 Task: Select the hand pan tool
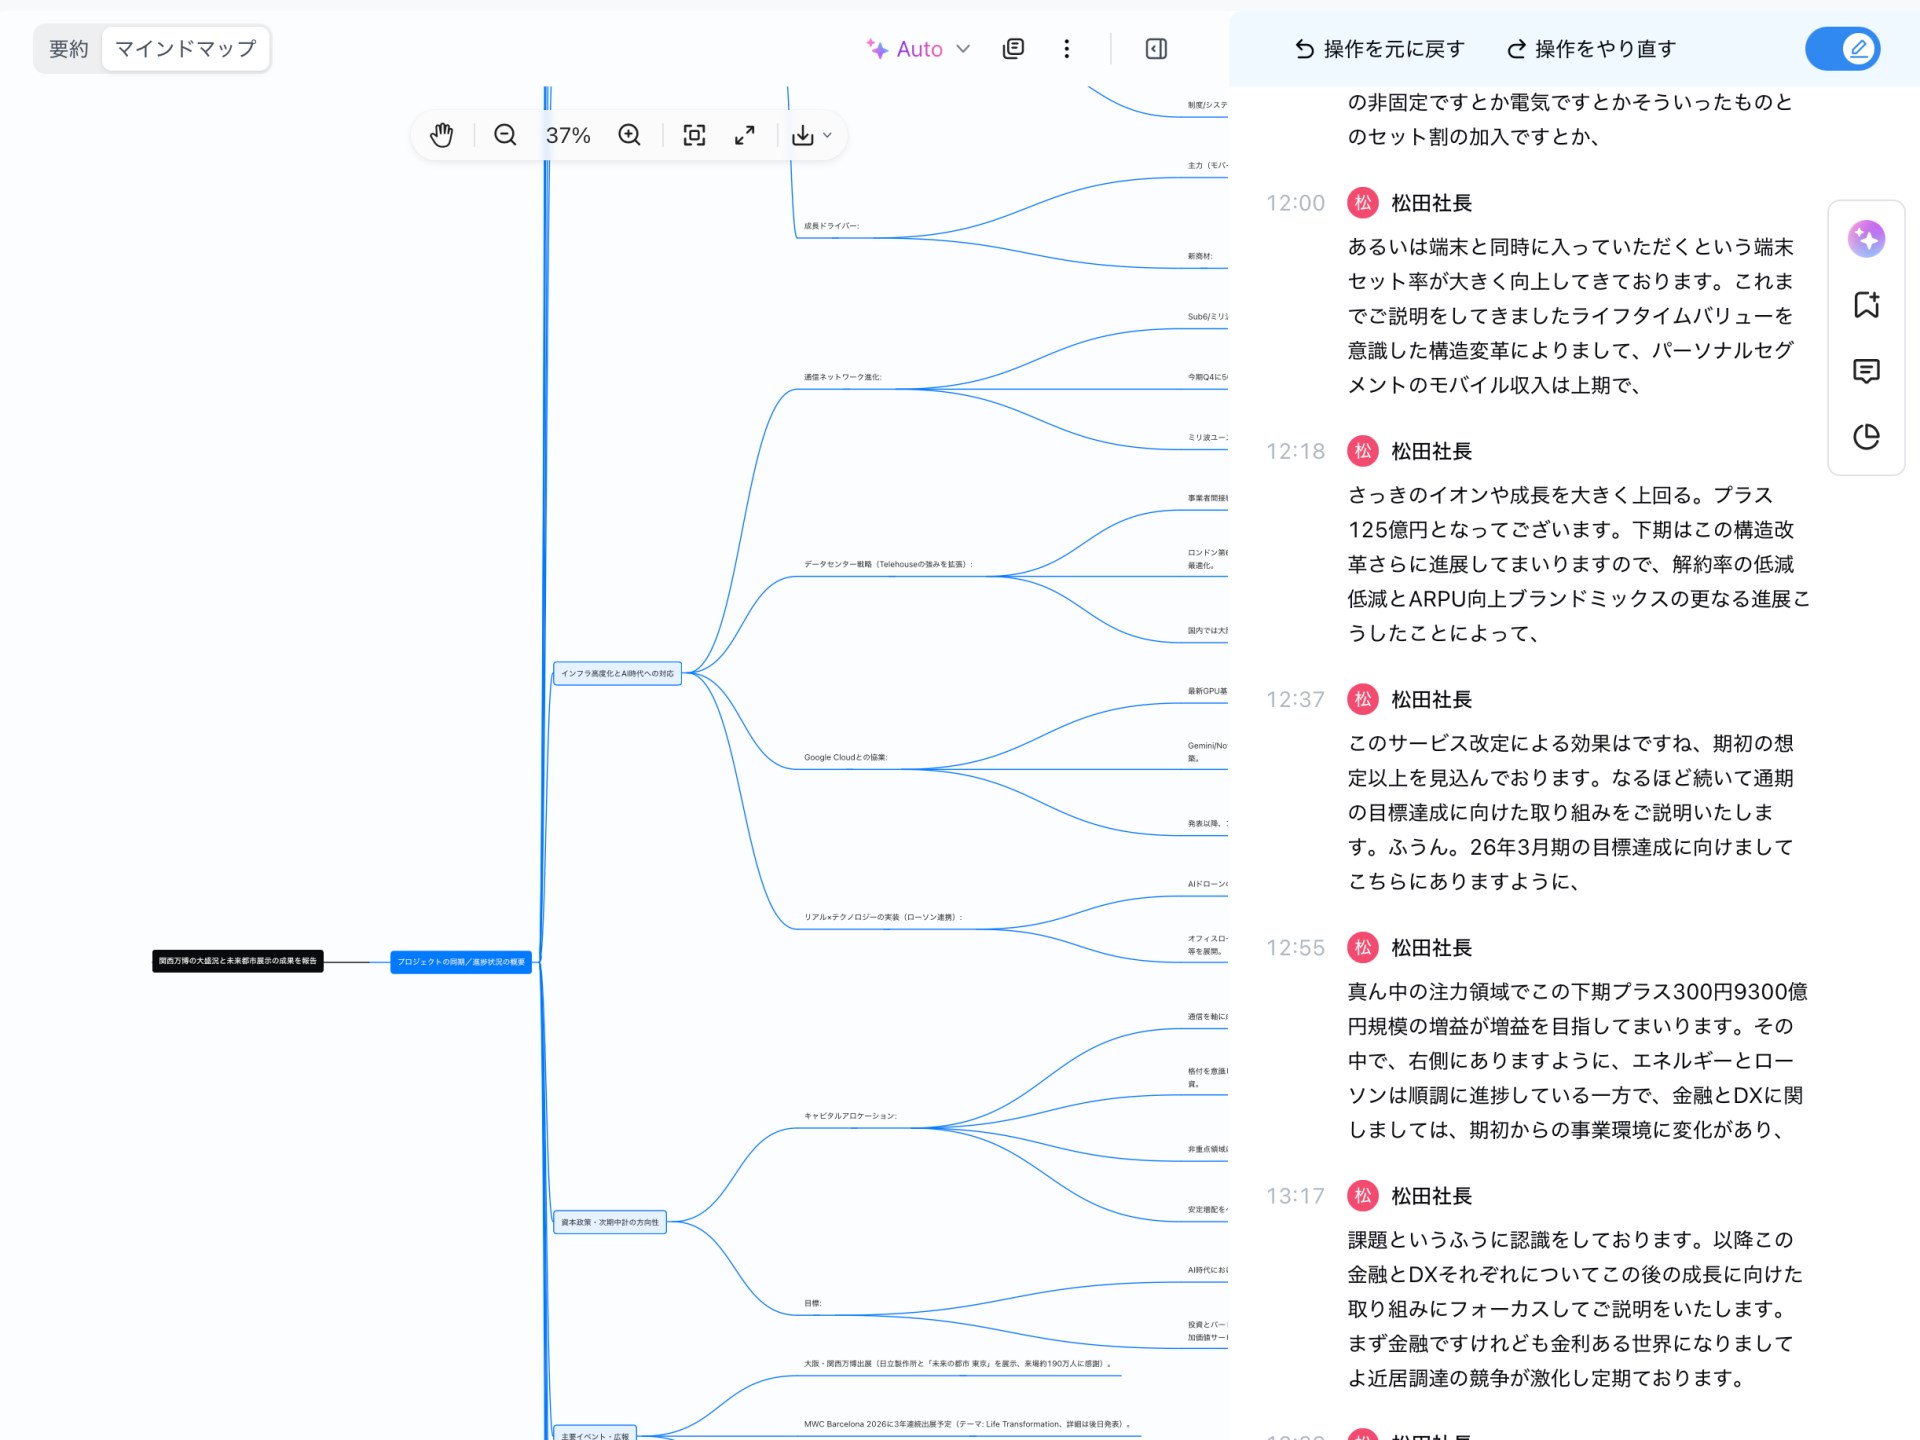click(441, 135)
